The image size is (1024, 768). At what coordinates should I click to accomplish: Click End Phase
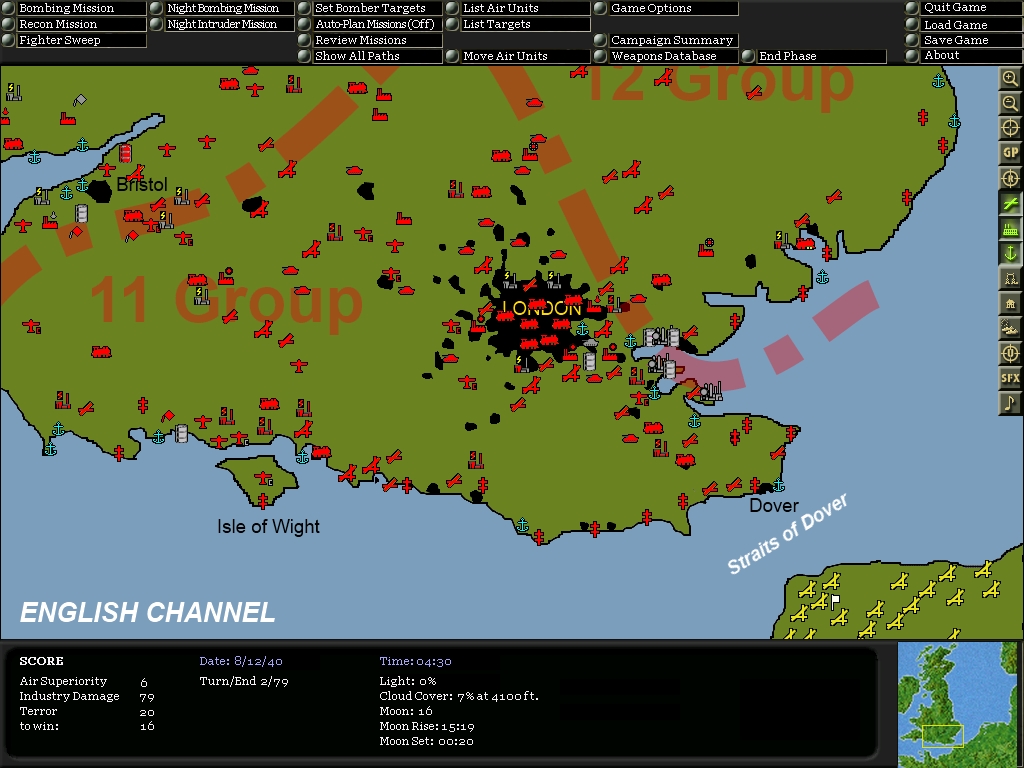pos(814,56)
